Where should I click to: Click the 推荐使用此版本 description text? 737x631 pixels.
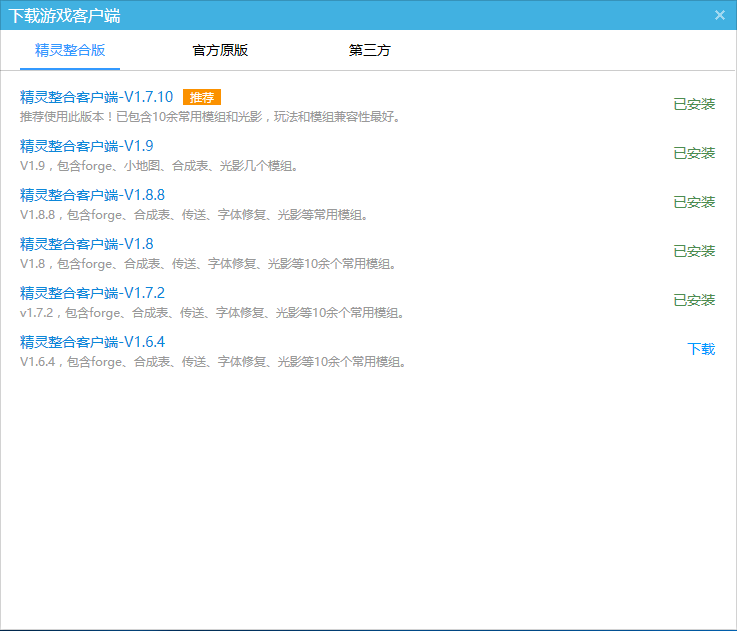210,117
